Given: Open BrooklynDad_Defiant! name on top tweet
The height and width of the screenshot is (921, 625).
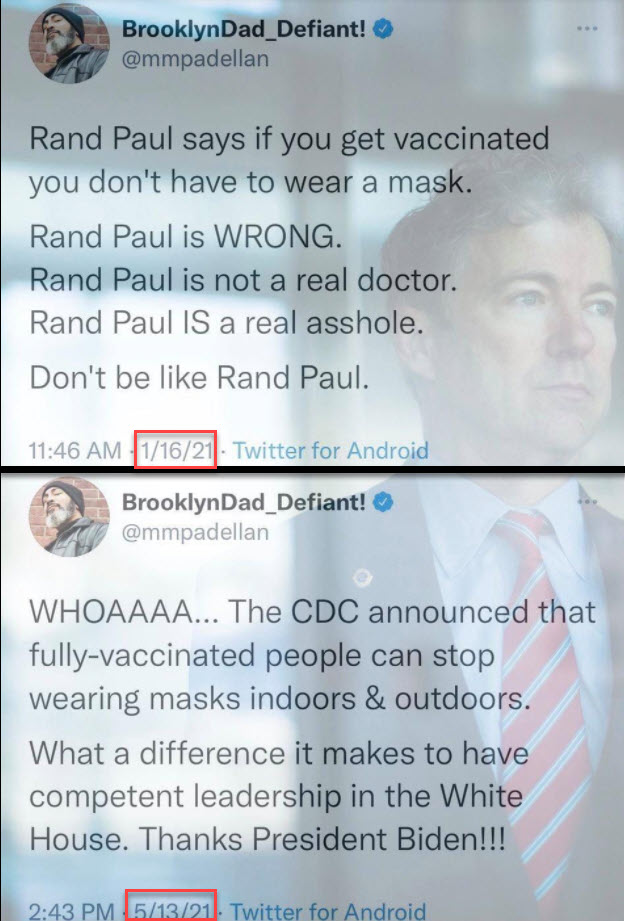Looking at the screenshot, I should pos(244,28).
